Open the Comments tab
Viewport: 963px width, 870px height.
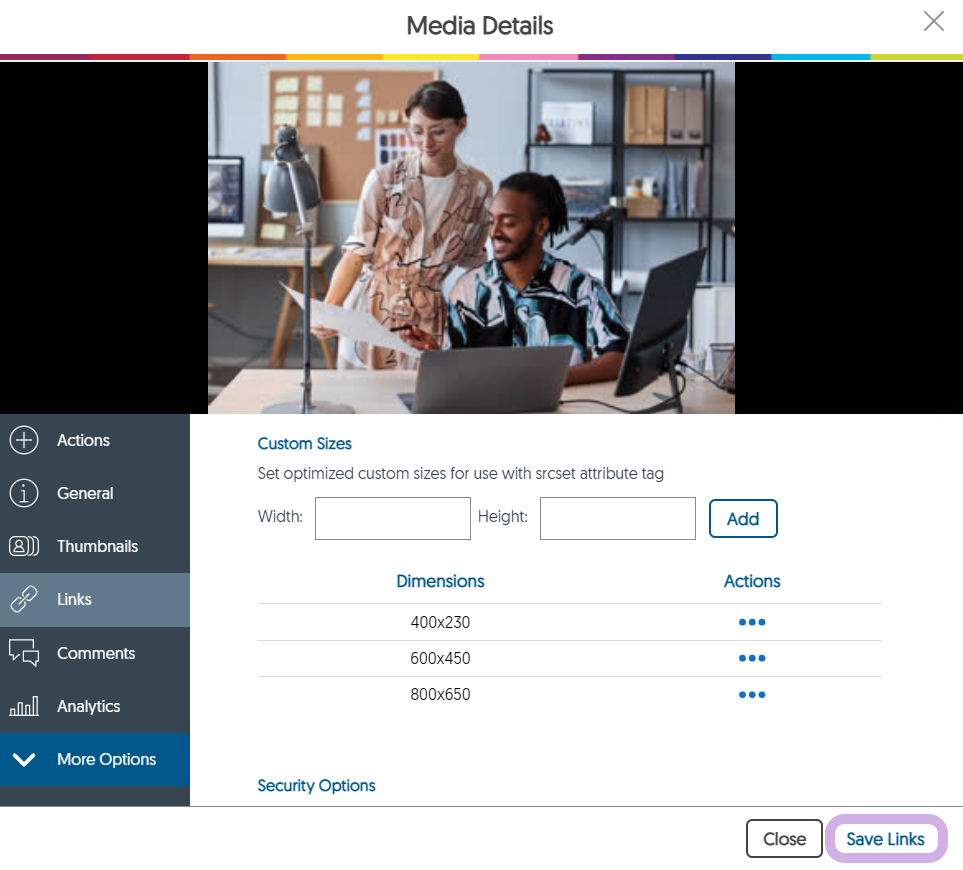[95, 653]
